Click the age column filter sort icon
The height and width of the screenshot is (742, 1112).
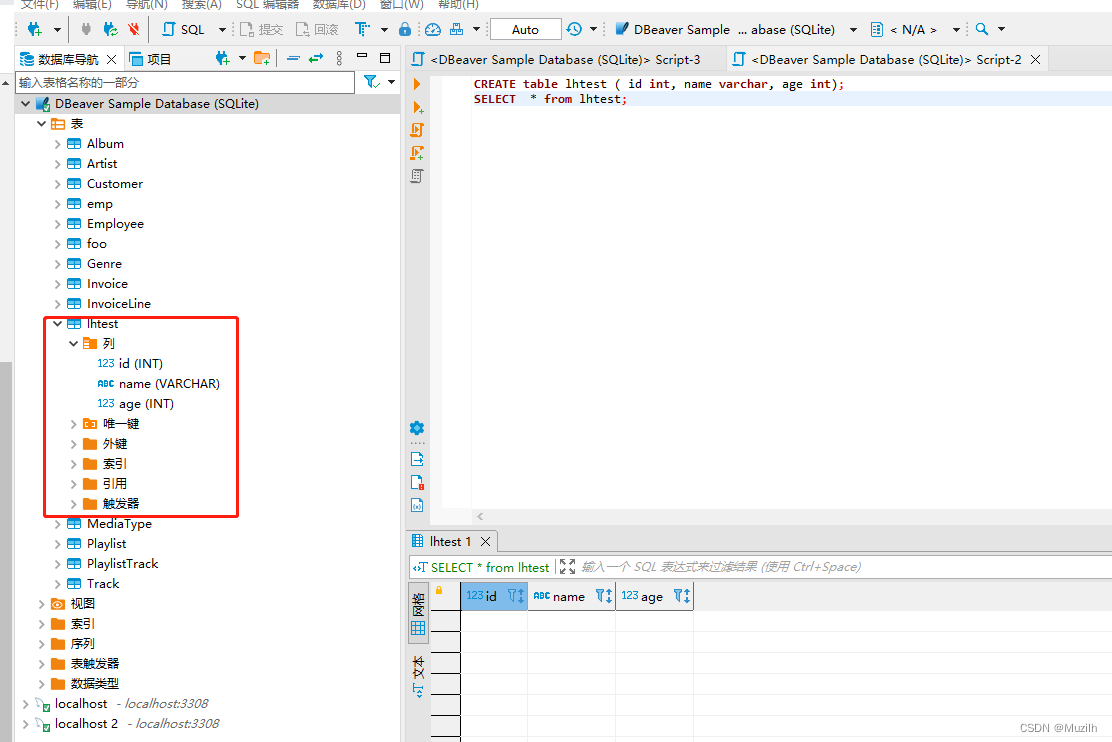click(x=682, y=596)
